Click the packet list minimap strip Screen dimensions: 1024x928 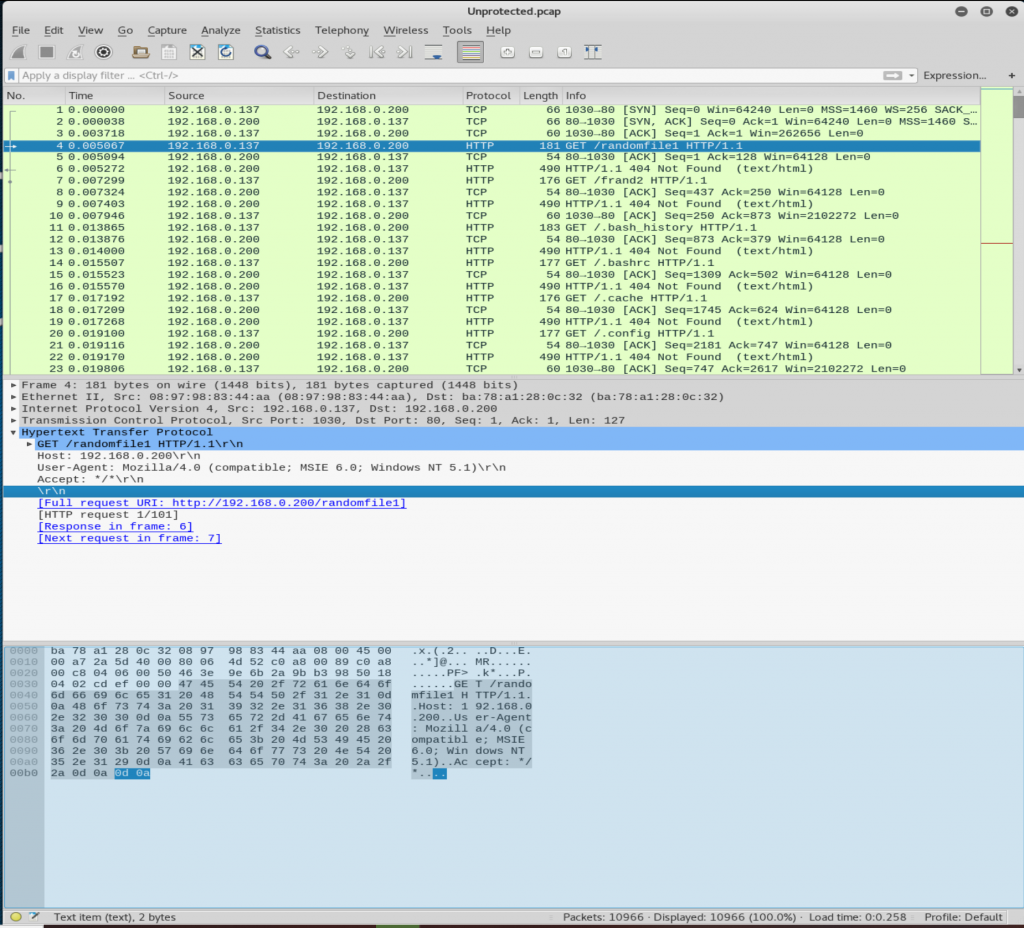click(997, 231)
